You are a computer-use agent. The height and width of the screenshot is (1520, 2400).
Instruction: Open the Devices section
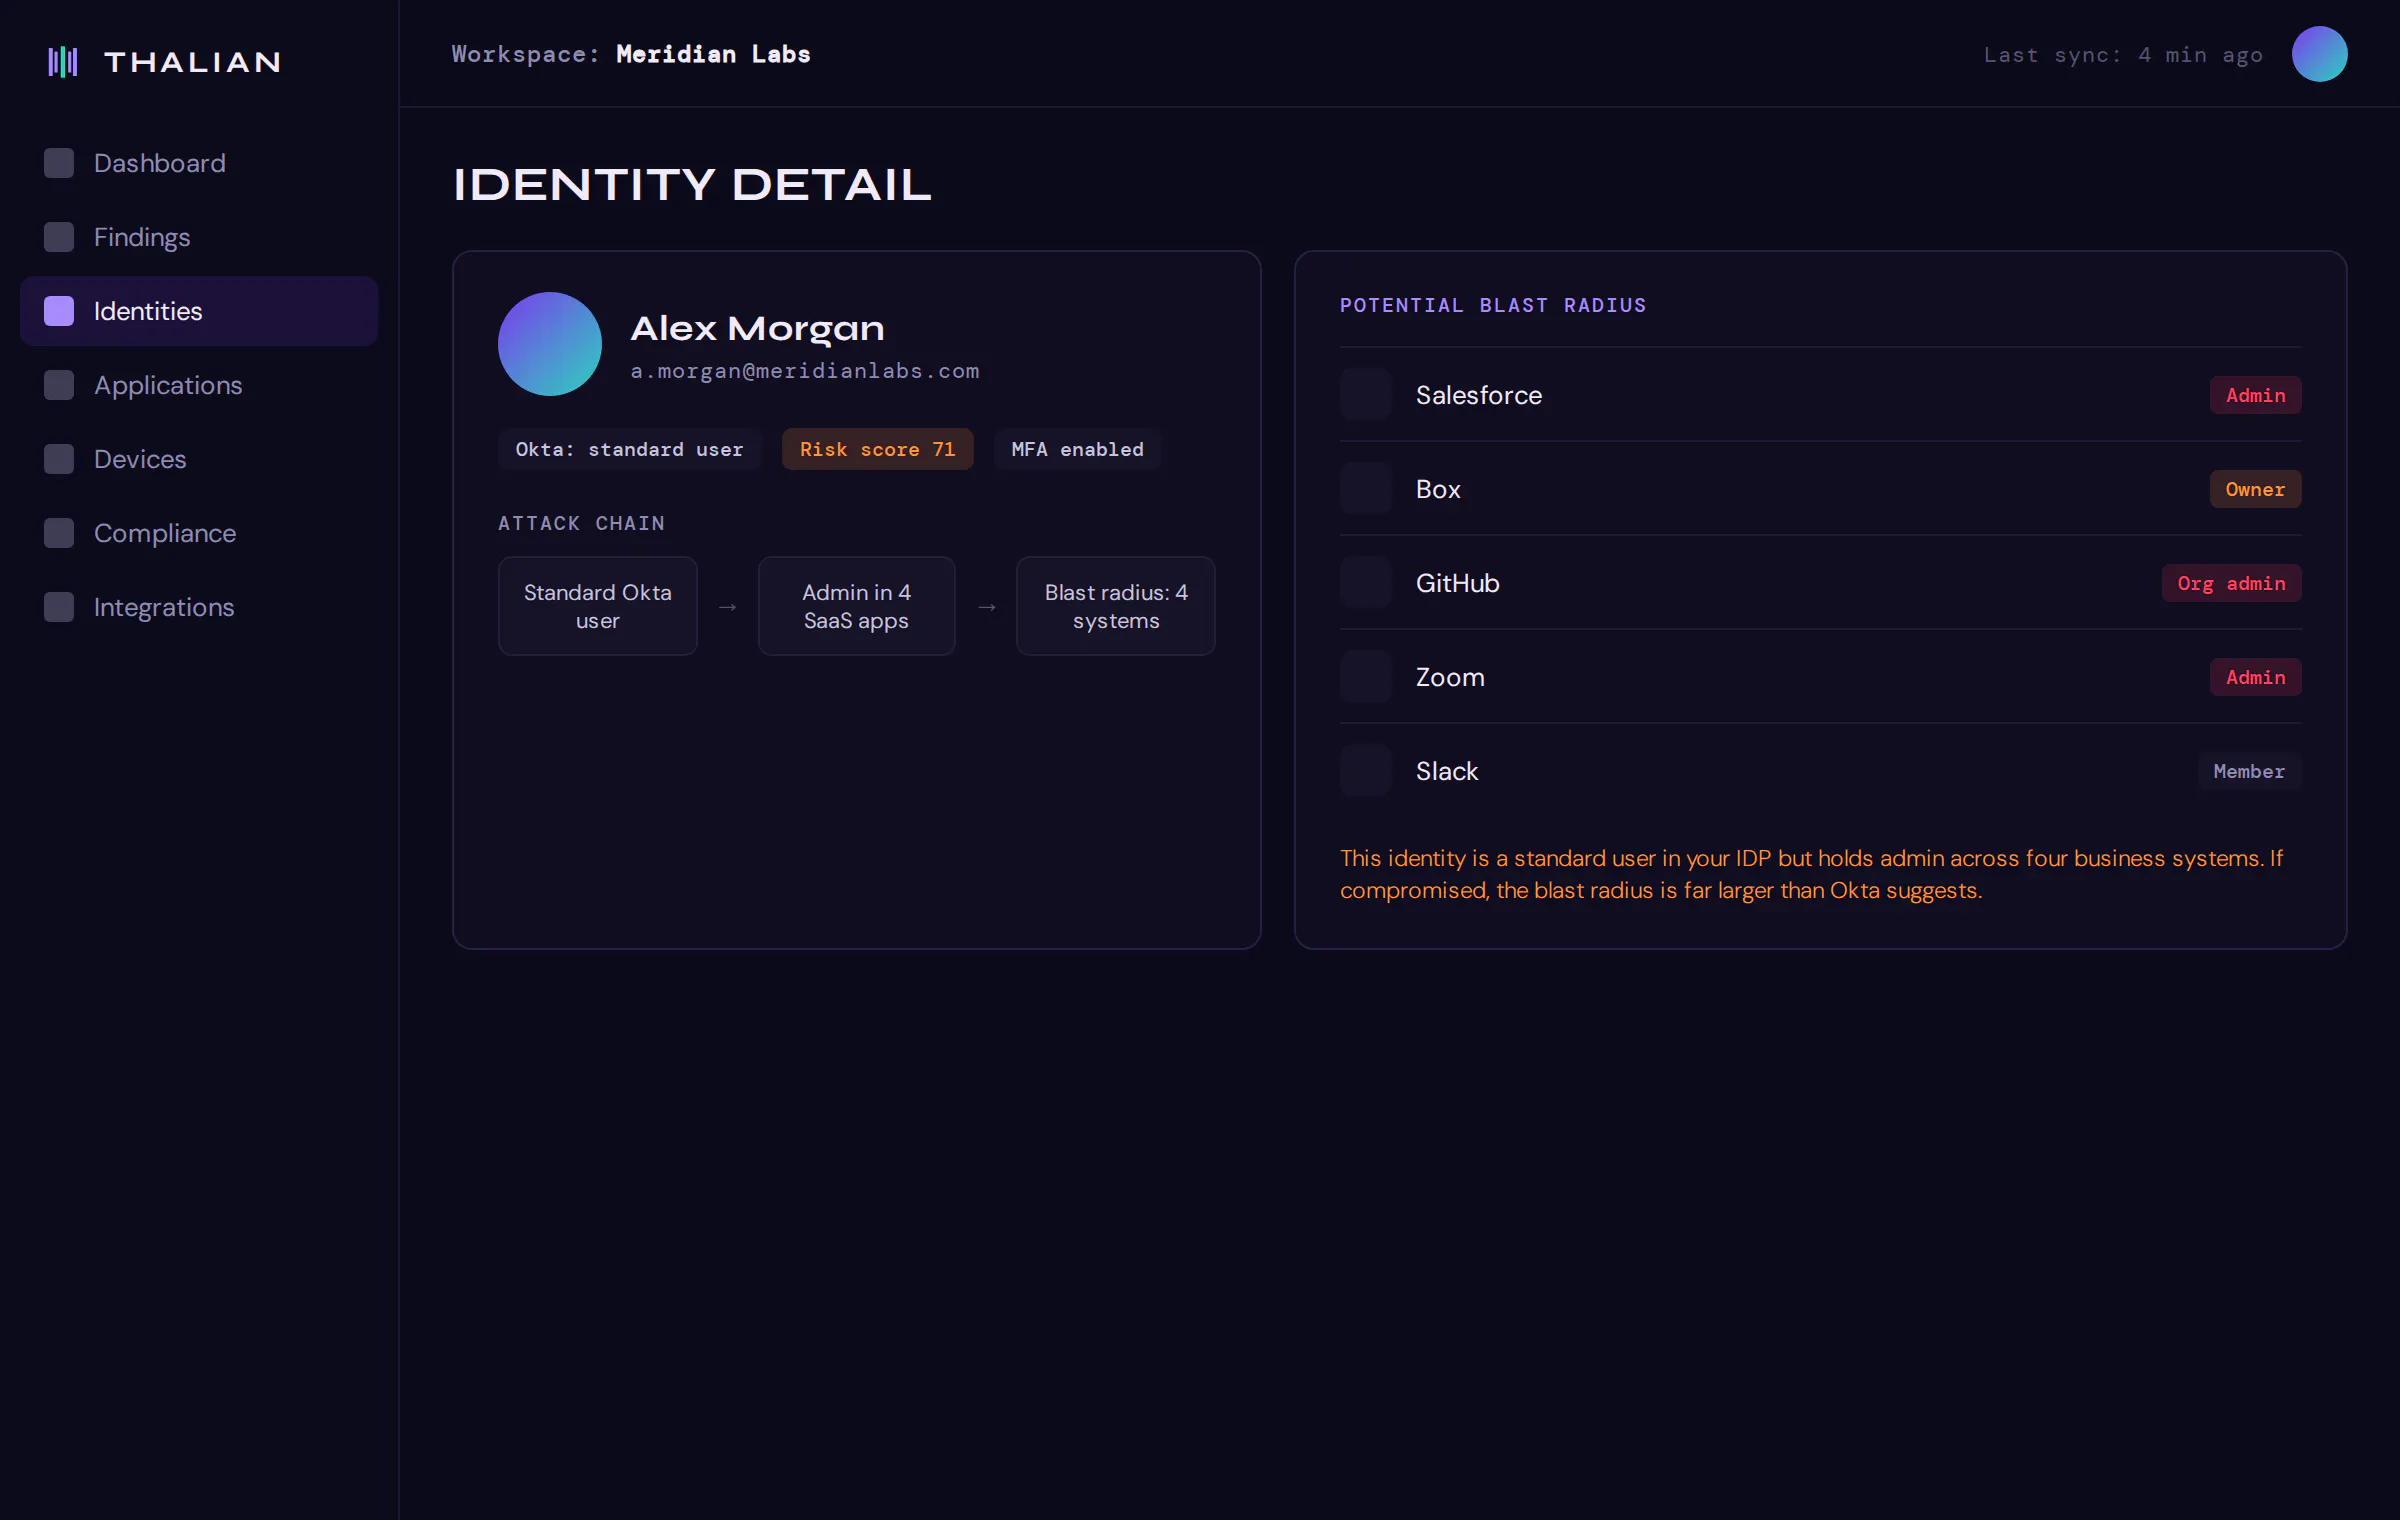click(199, 459)
